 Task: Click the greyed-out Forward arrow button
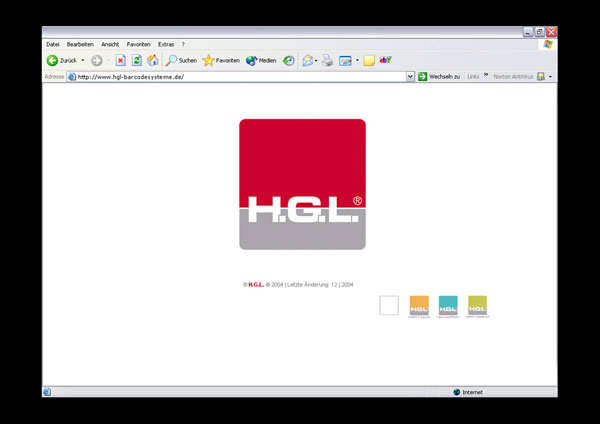[x=96, y=60]
